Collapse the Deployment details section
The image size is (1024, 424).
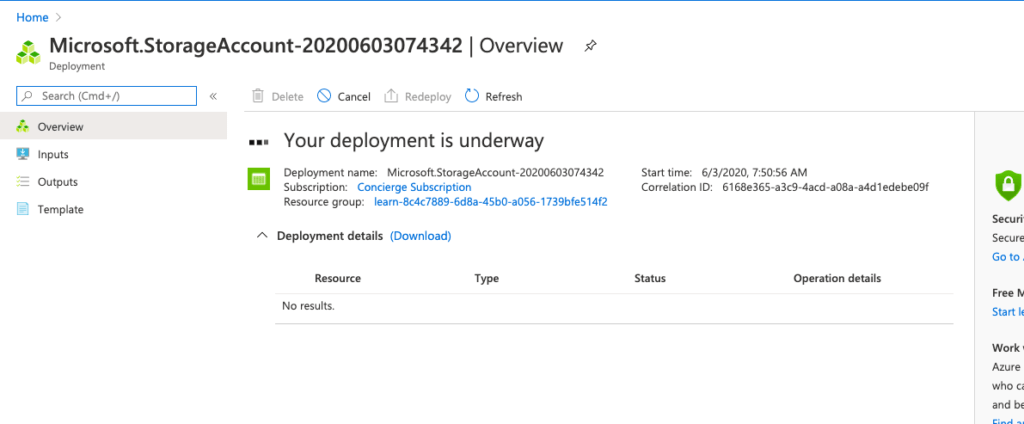click(263, 236)
